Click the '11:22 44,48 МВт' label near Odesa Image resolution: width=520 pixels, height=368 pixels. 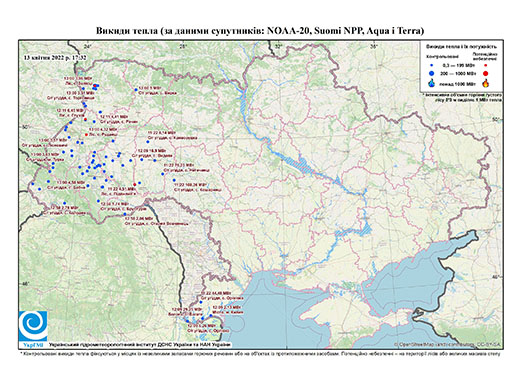point(217,293)
